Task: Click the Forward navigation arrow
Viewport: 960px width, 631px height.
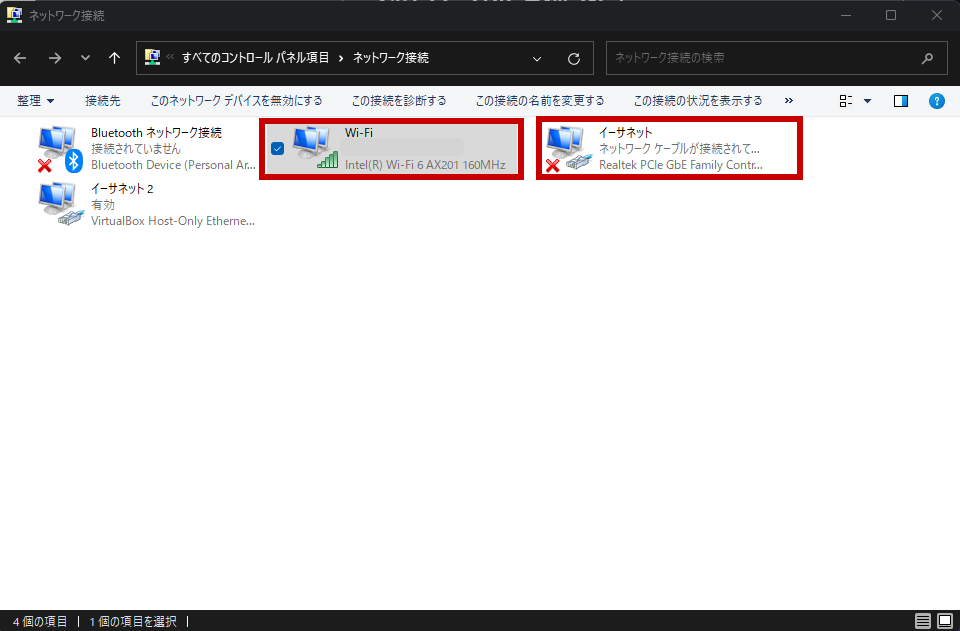Action: [54, 58]
